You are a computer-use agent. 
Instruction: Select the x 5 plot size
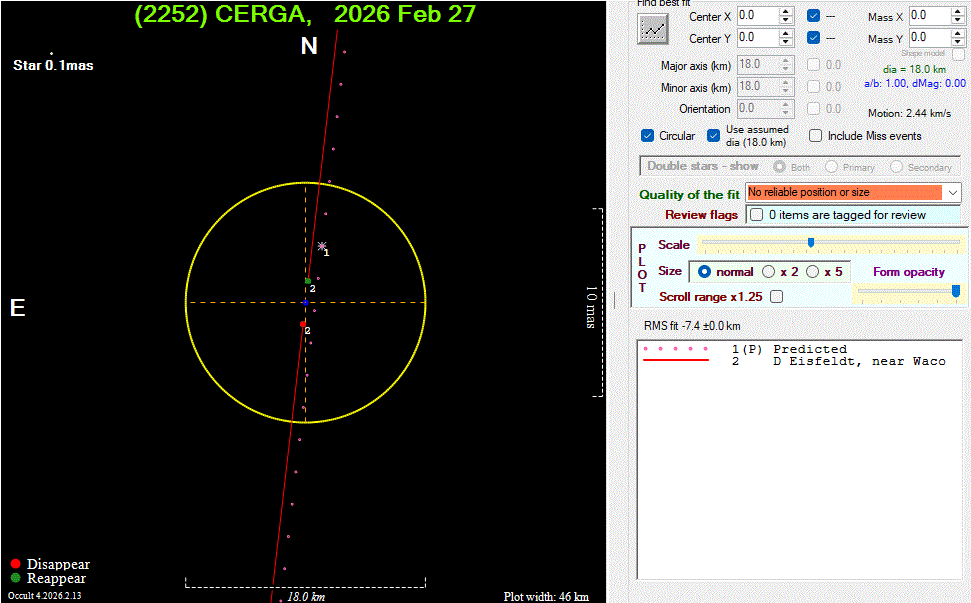[813, 271]
